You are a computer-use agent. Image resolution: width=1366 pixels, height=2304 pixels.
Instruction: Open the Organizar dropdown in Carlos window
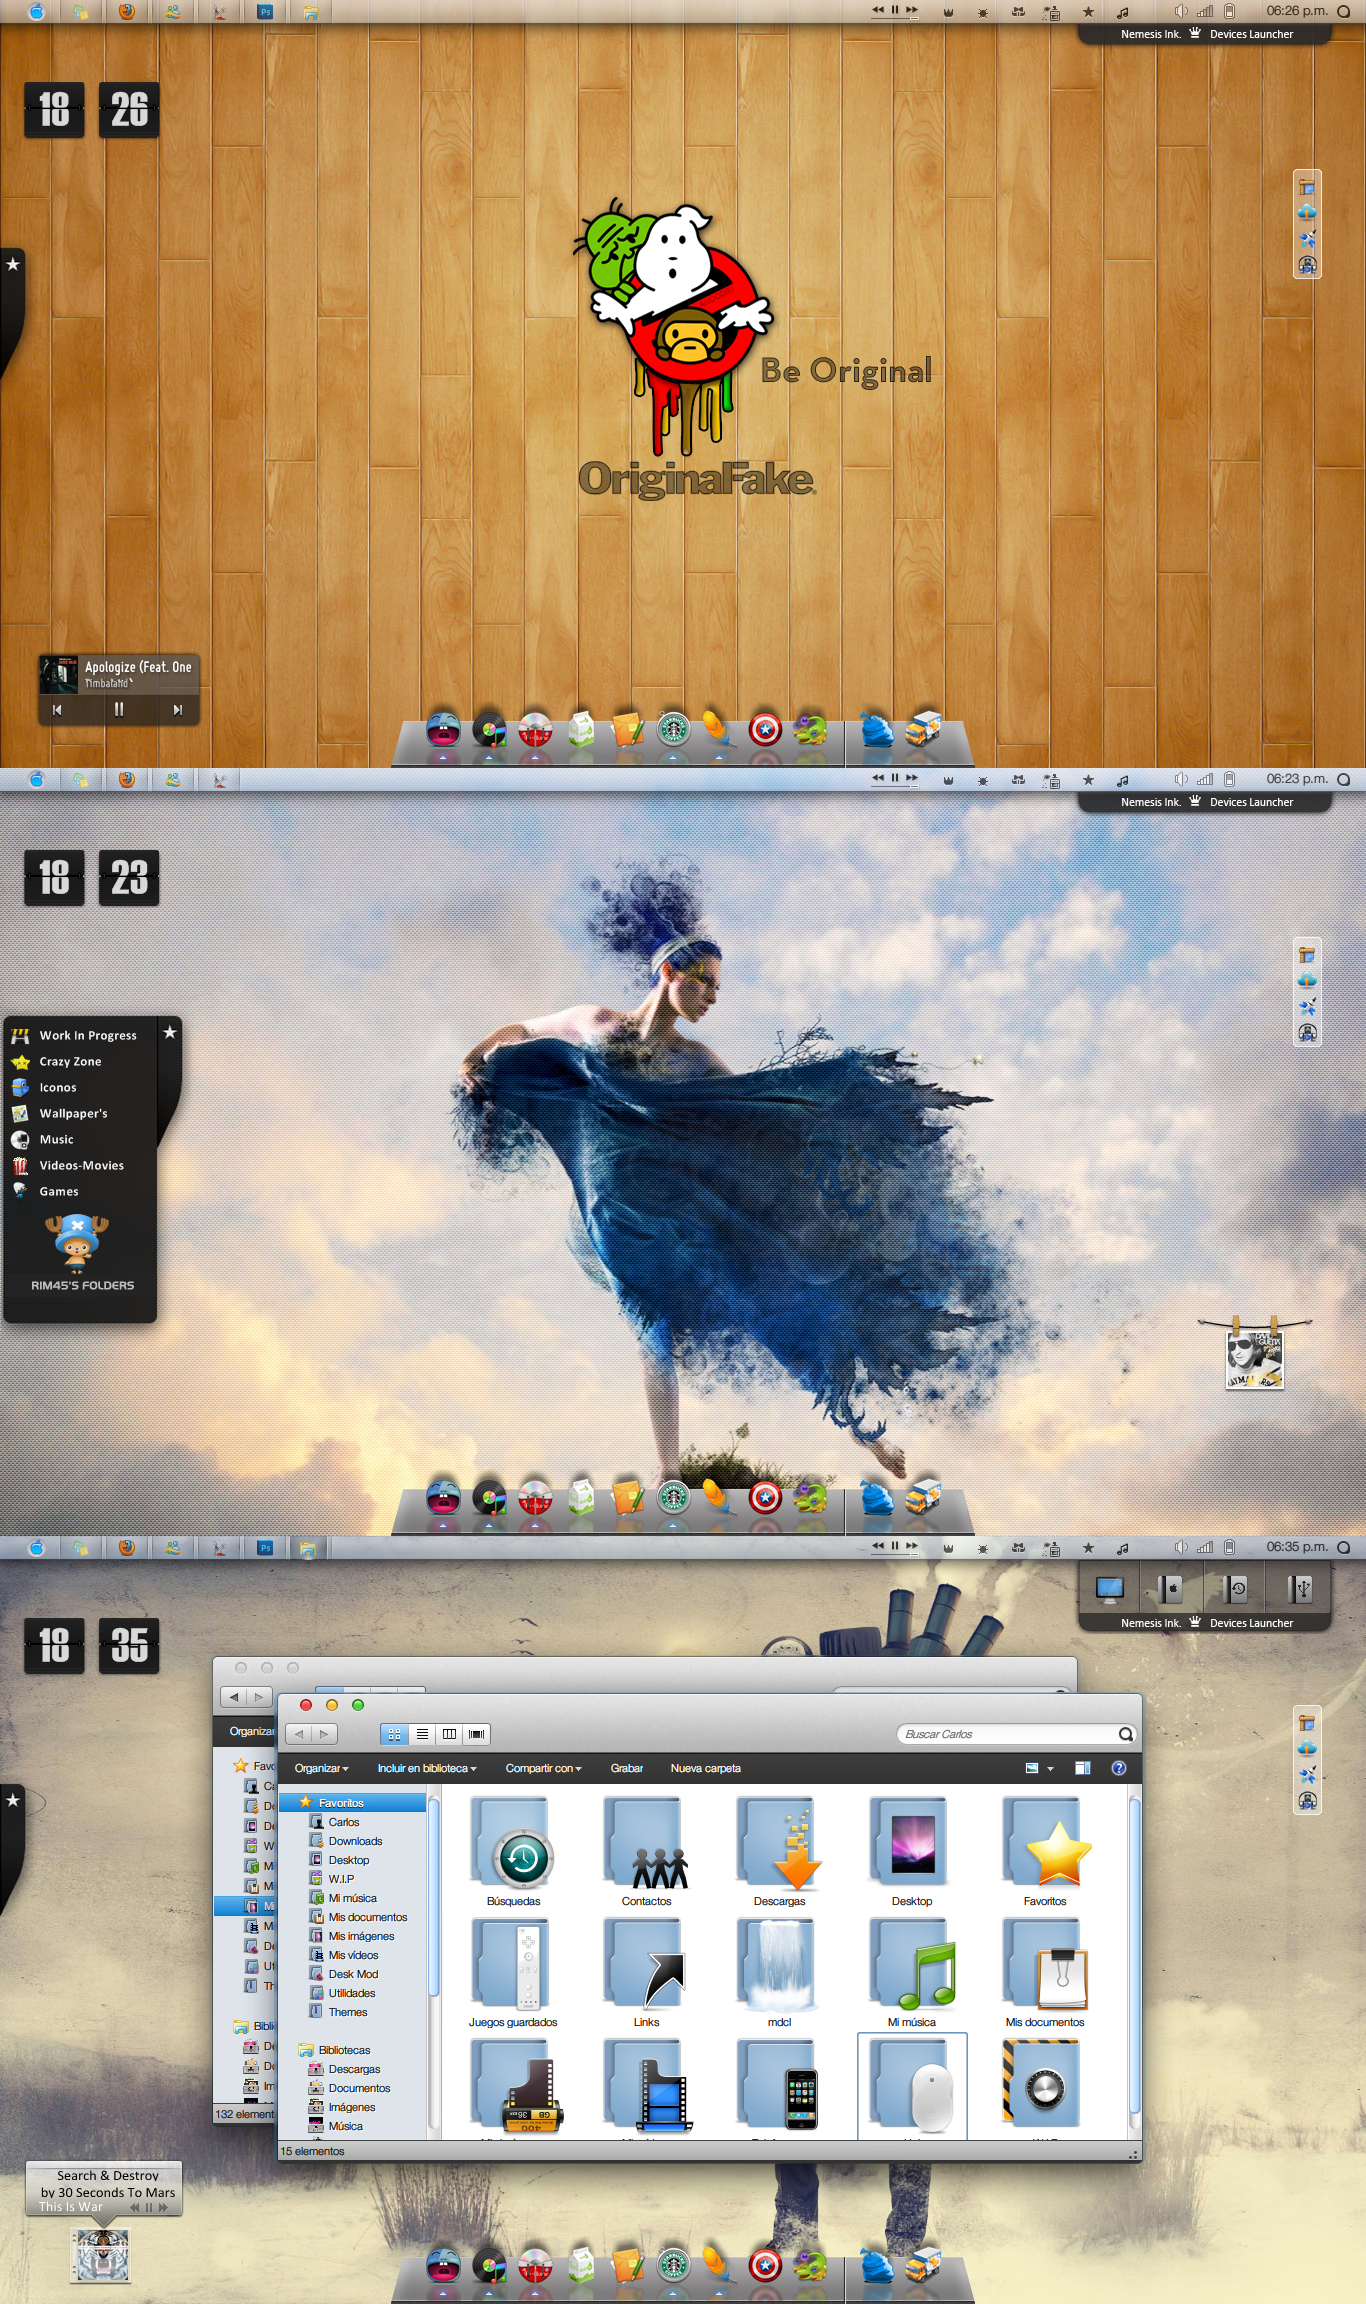pyautogui.click(x=321, y=1768)
